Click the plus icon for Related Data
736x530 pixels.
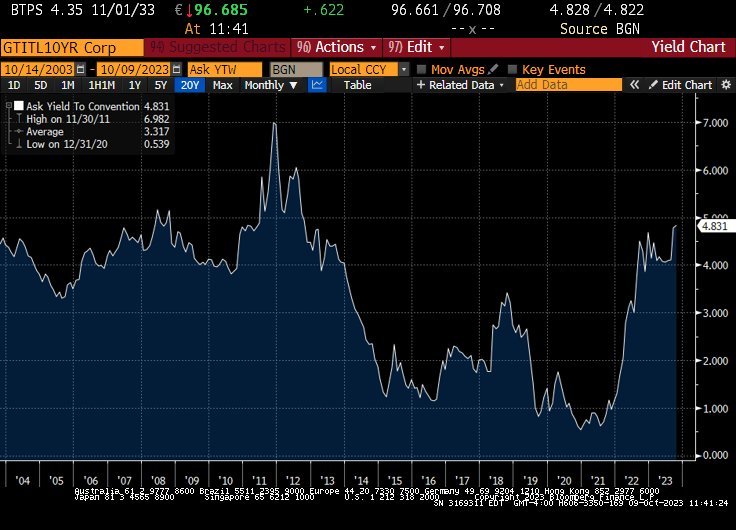[422, 86]
